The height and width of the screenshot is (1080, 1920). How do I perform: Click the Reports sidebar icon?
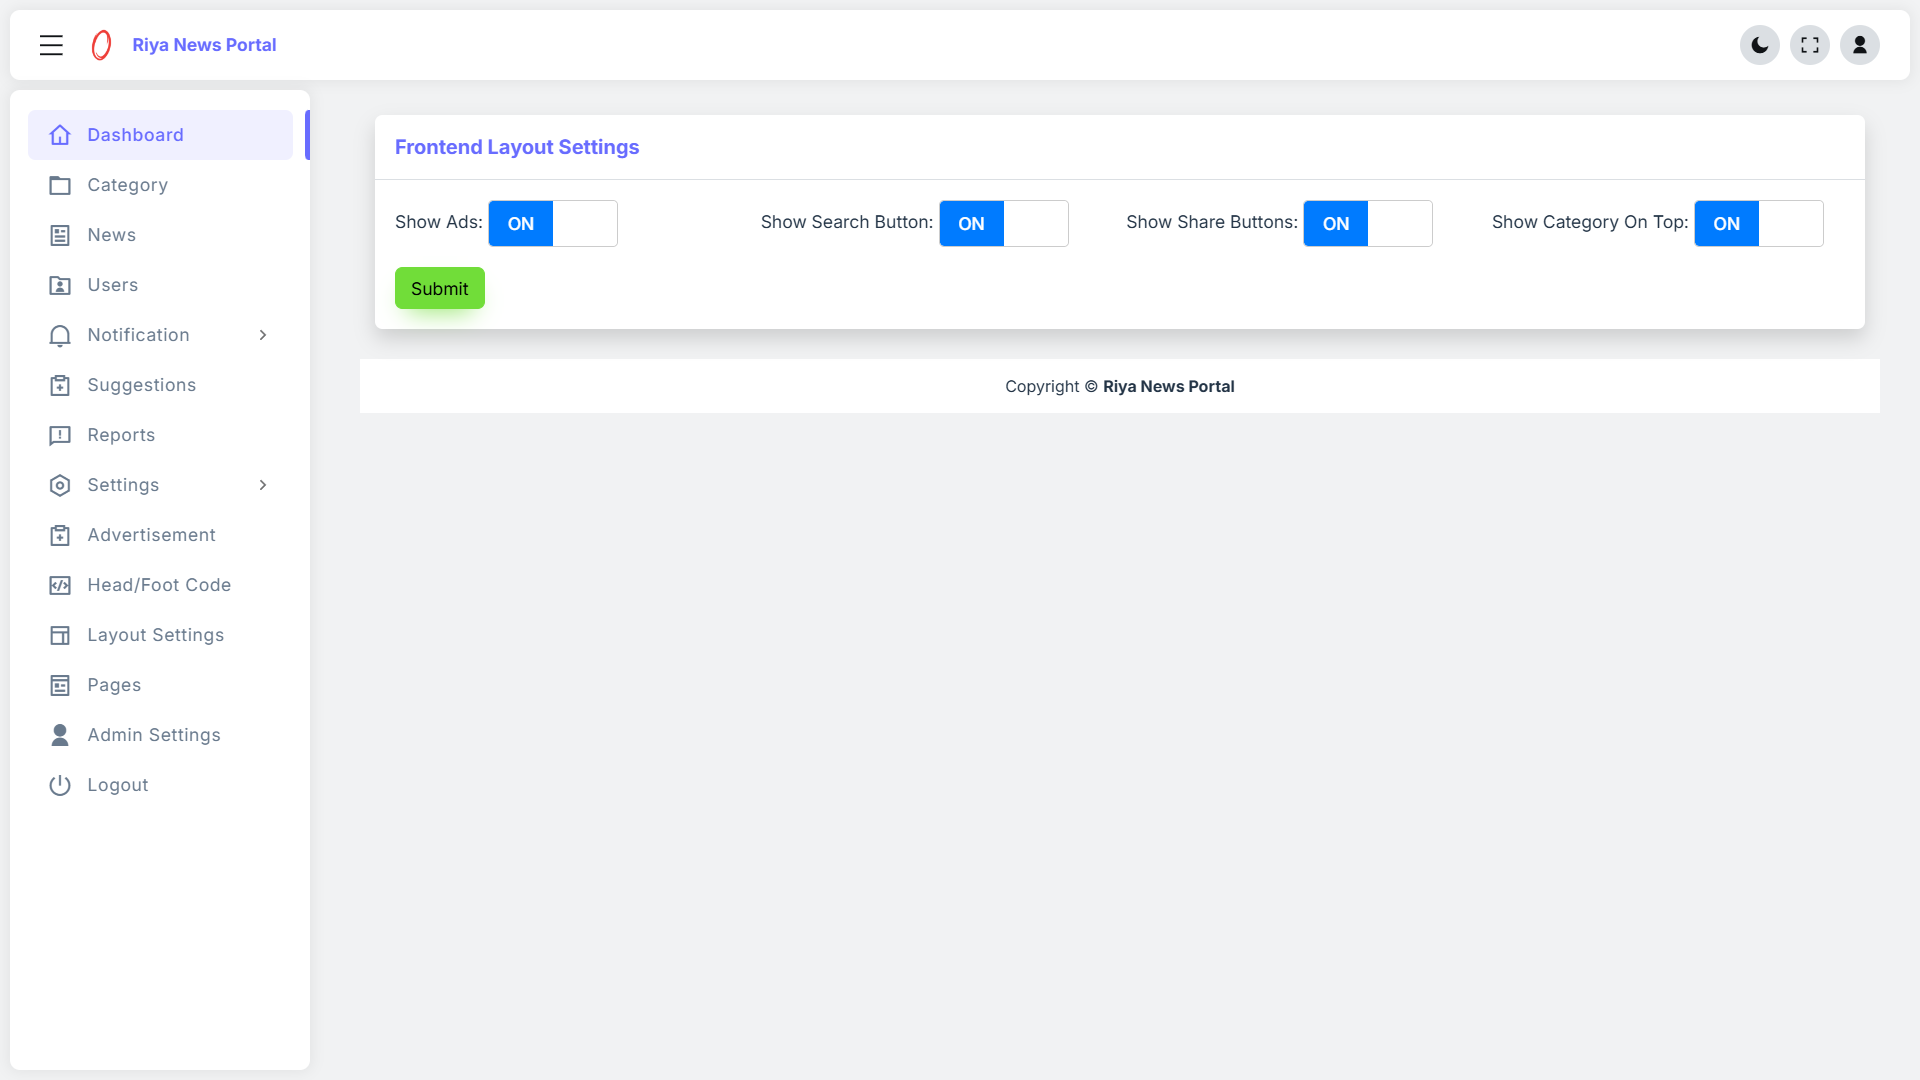(x=60, y=435)
